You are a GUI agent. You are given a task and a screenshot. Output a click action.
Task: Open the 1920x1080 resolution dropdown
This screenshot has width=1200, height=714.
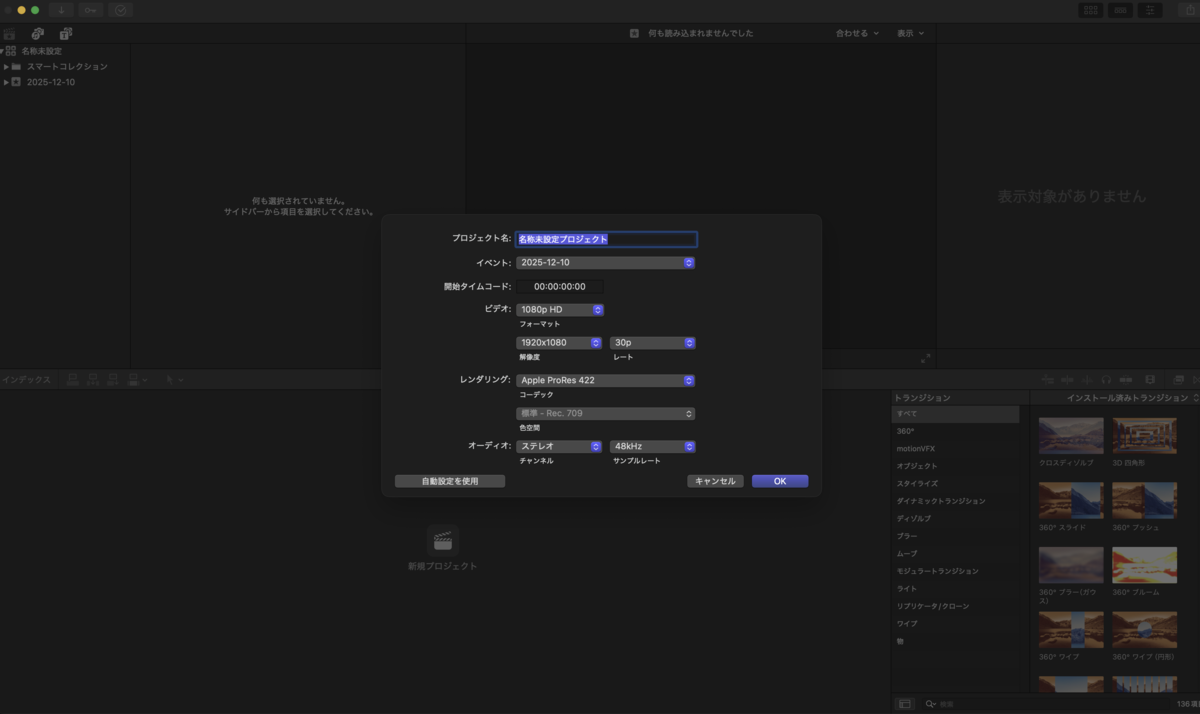click(x=559, y=343)
